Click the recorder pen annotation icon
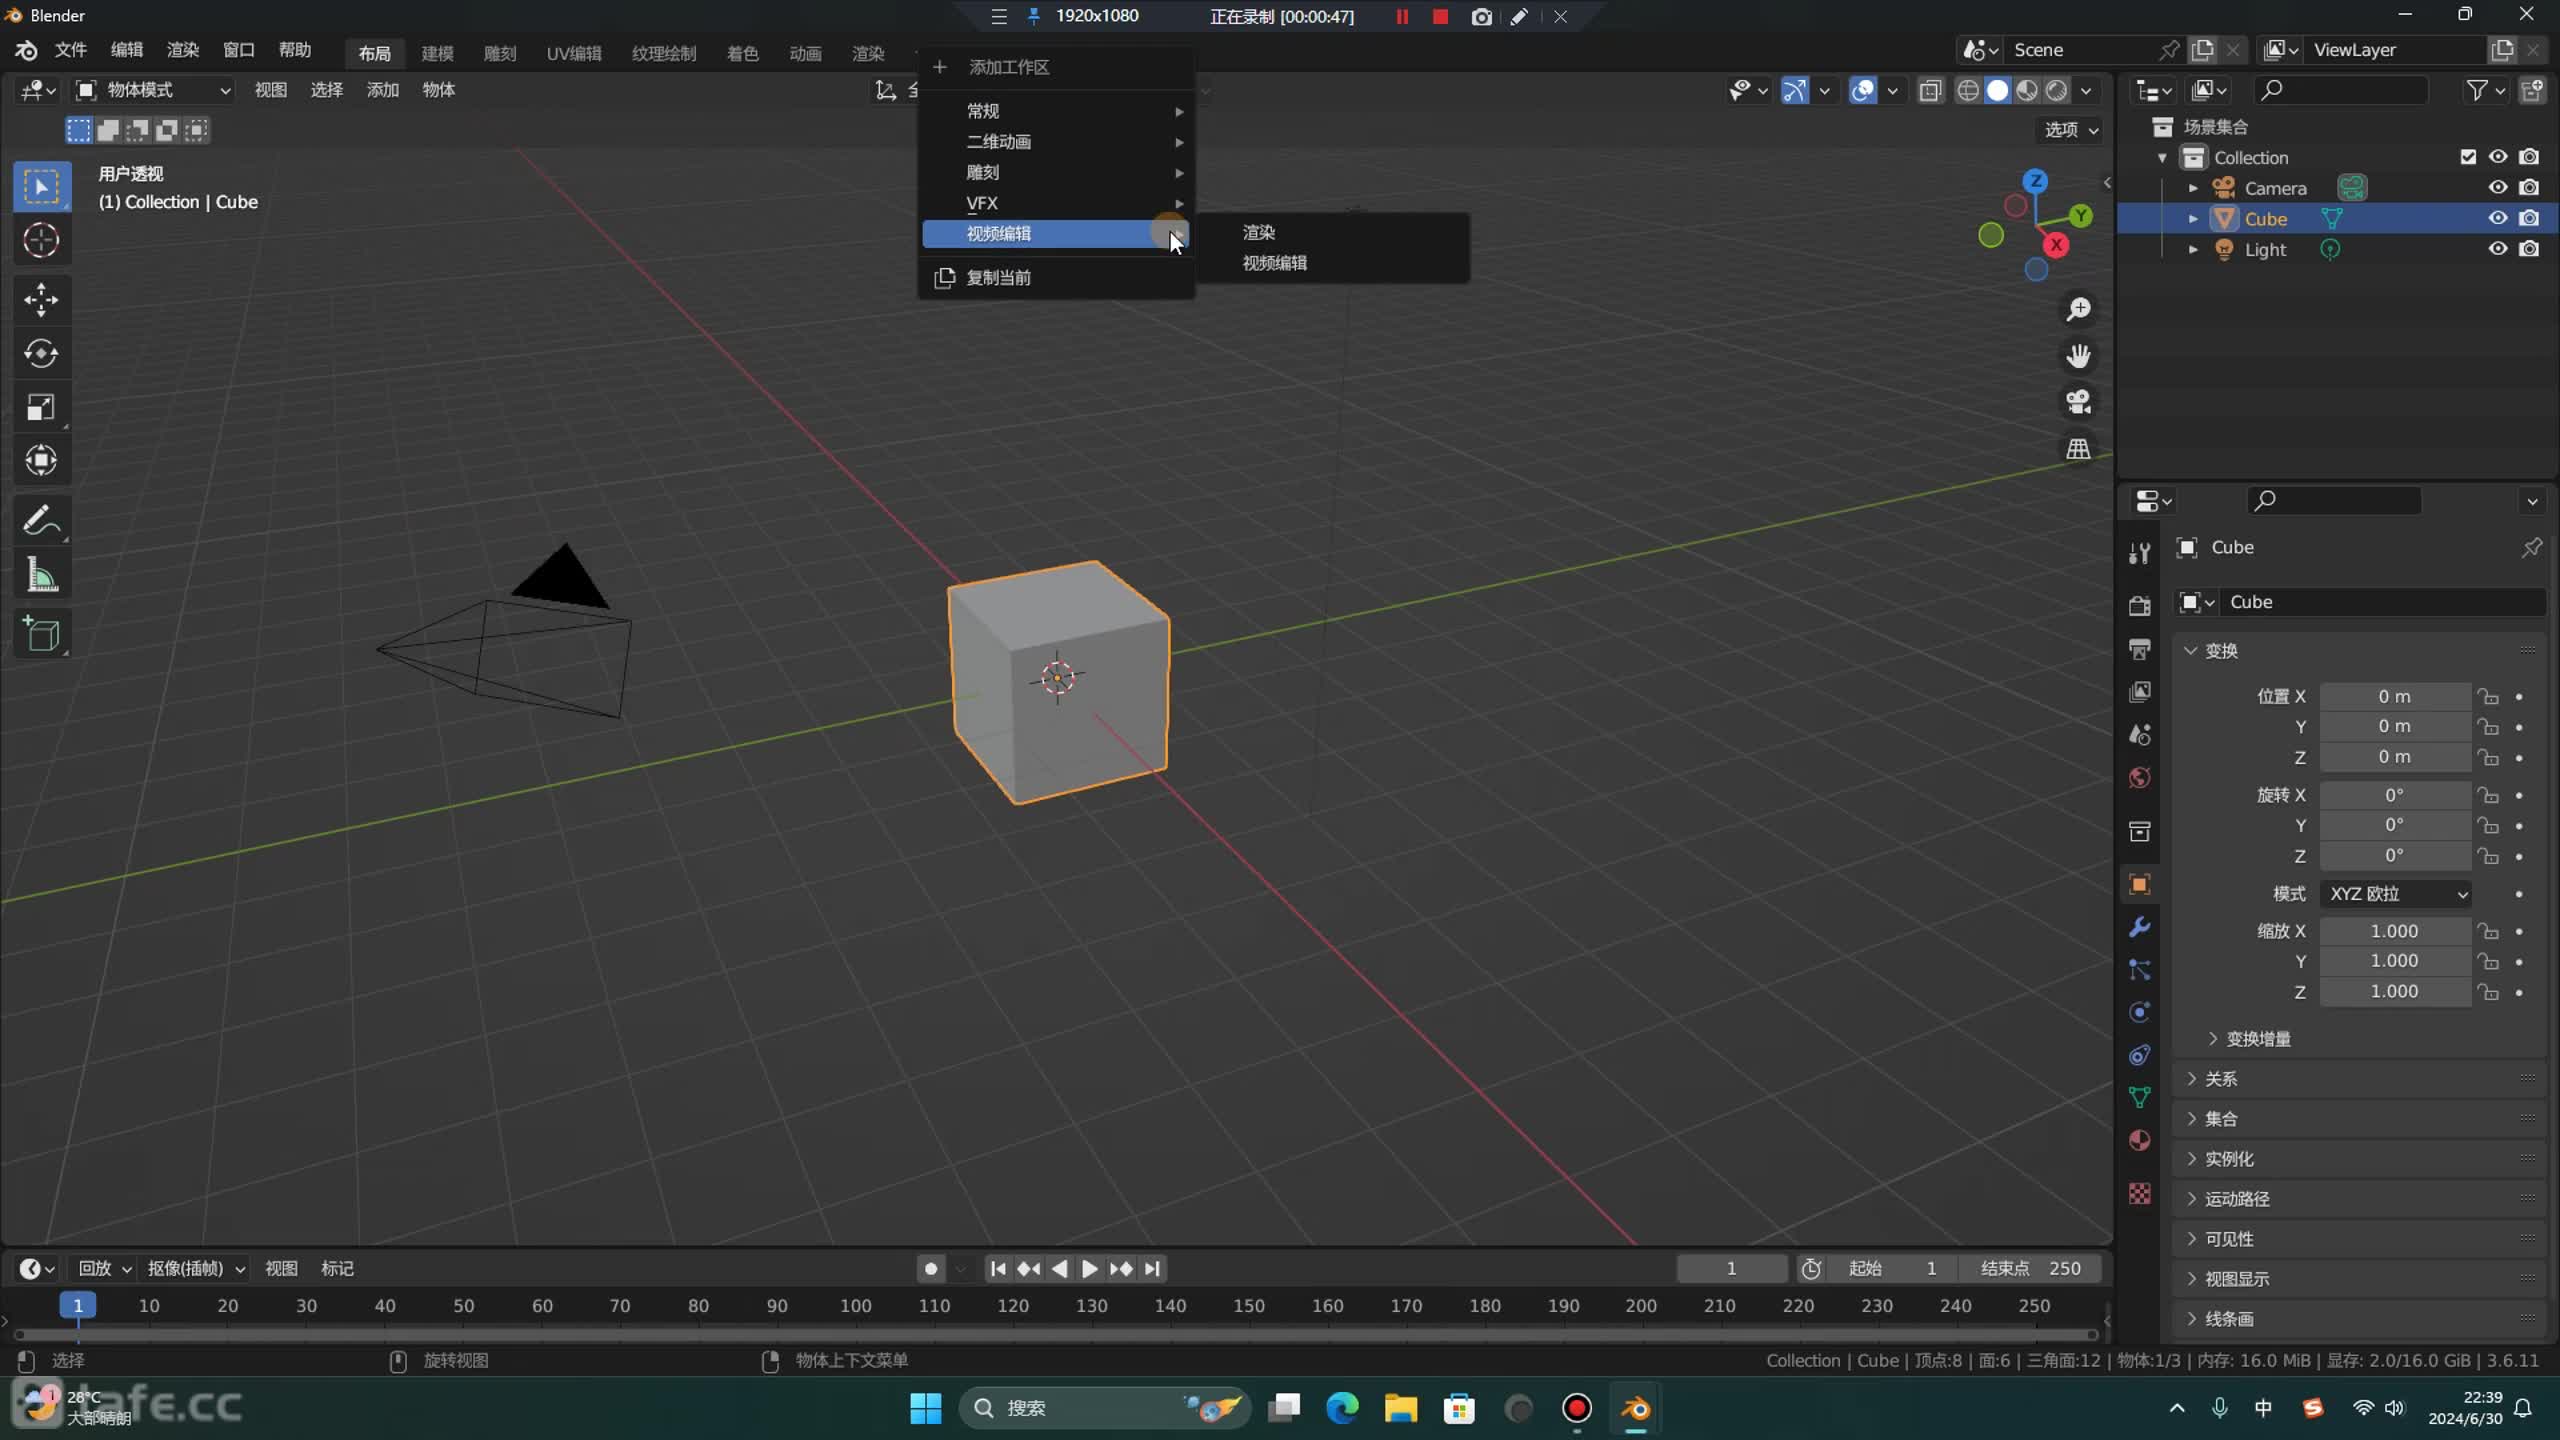Viewport: 2560px width, 1440px height. click(x=1519, y=17)
